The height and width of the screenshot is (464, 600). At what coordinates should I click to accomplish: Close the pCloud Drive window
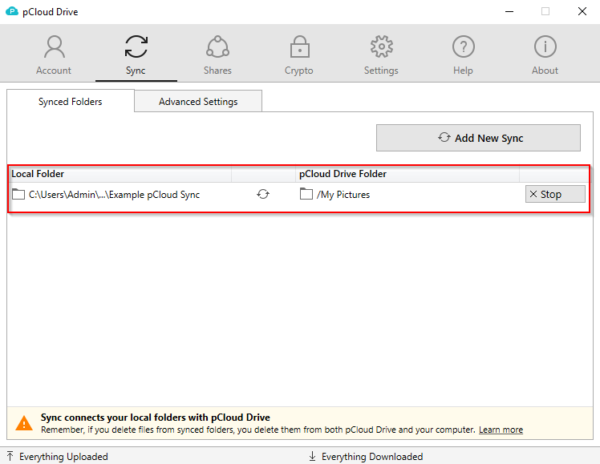tap(582, 11)
